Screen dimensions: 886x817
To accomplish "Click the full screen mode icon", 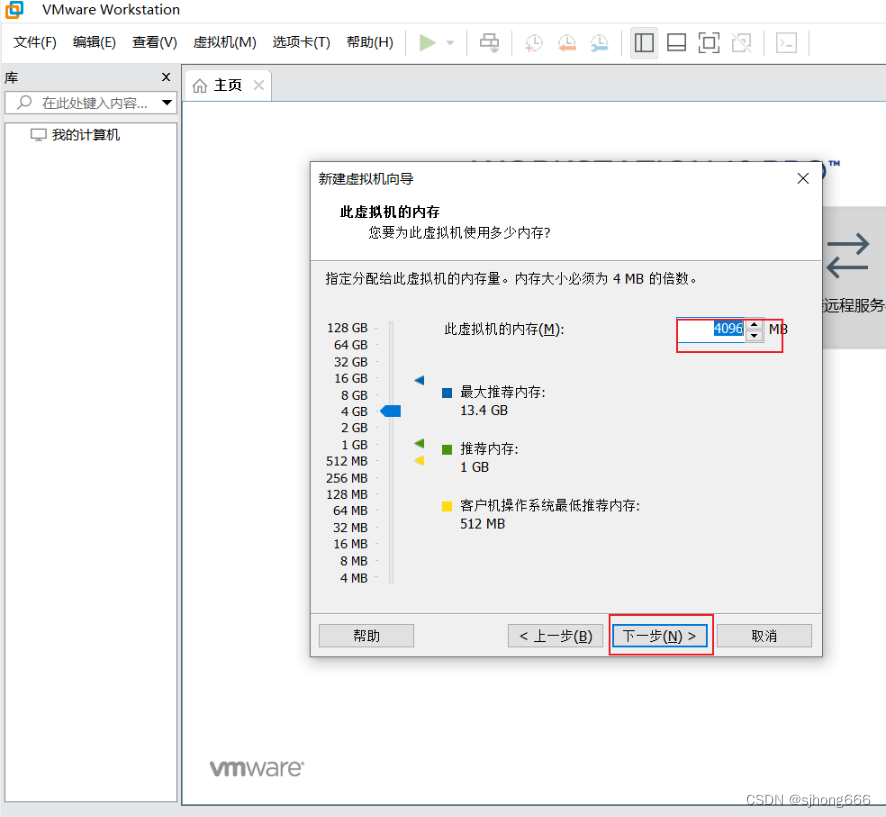I will [709, 43].
